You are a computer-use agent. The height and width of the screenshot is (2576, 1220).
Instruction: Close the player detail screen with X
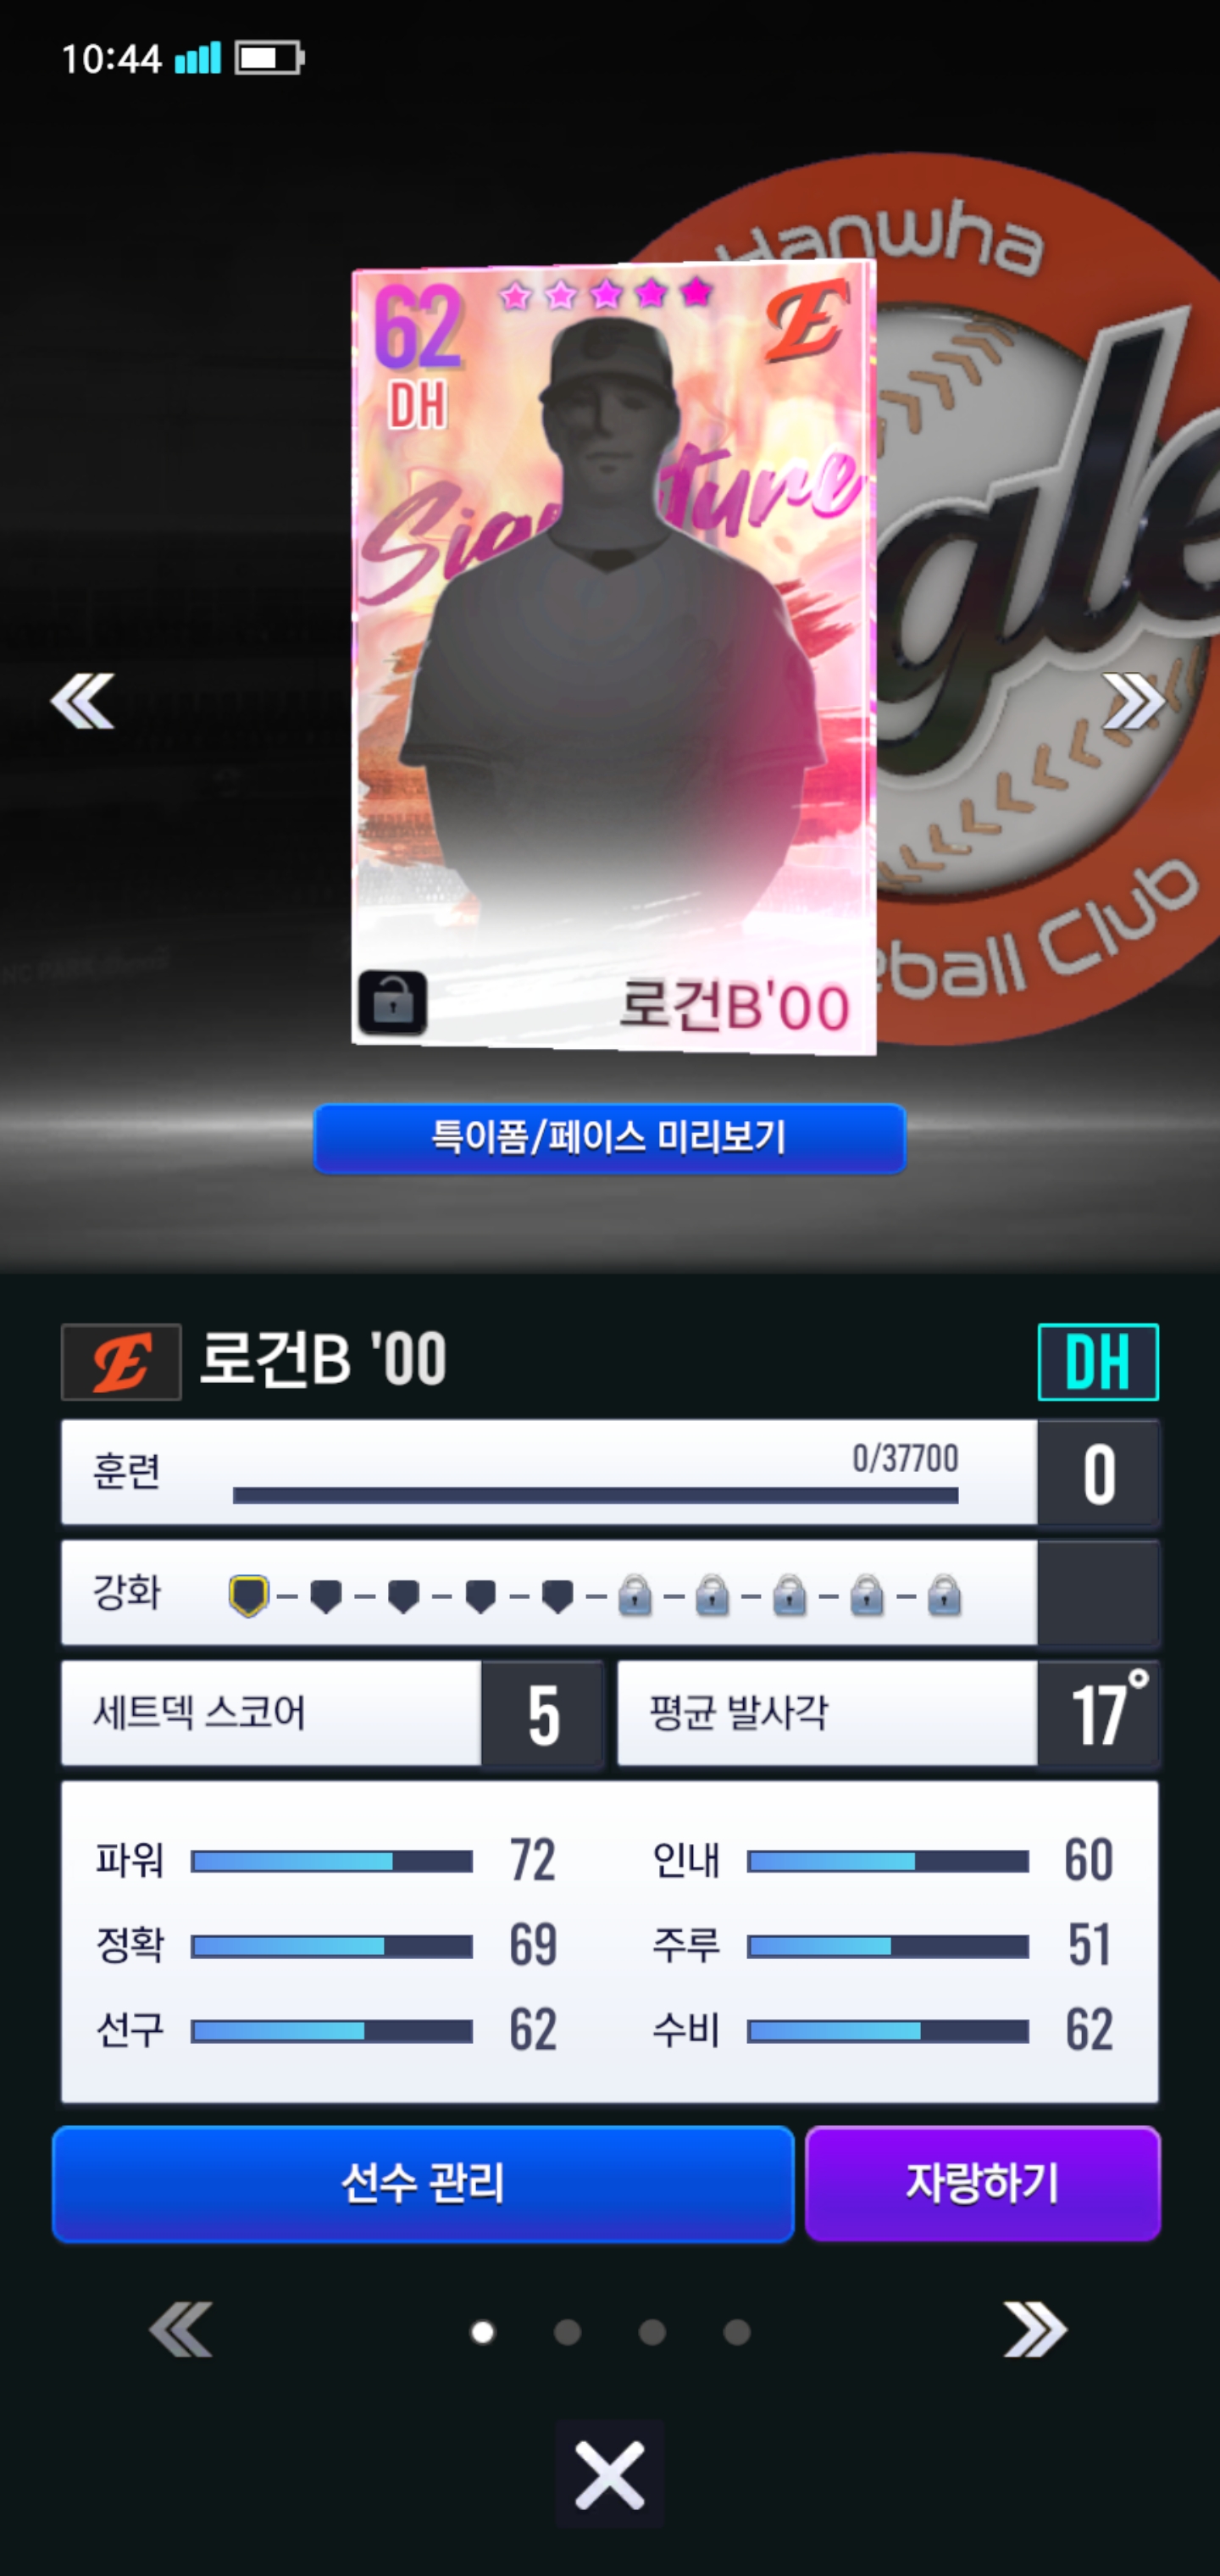[610, 2475]
